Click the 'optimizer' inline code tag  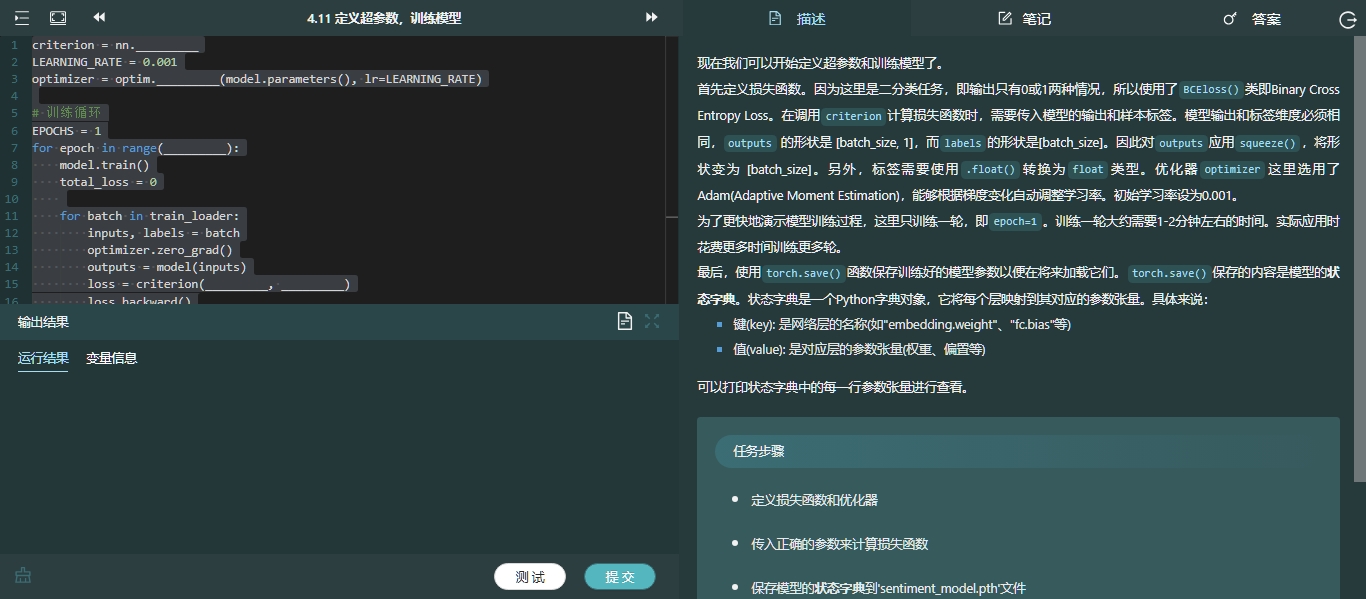[x=1232, y=170]
